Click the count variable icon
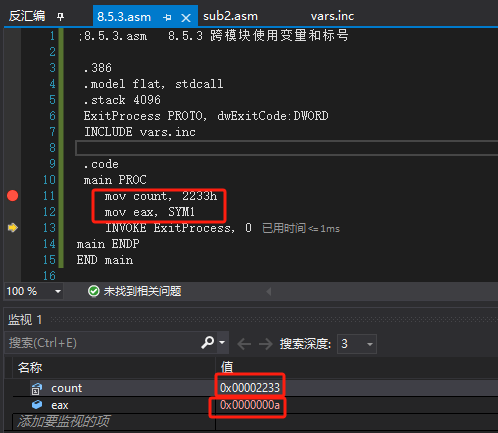498x433 pixels. (37, 388)
